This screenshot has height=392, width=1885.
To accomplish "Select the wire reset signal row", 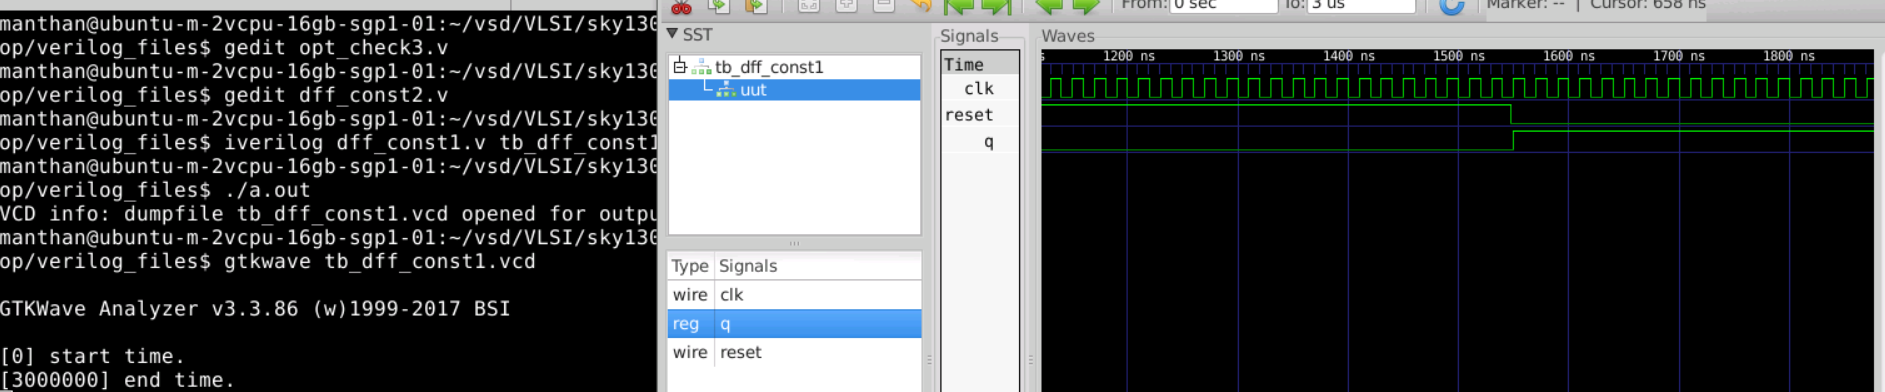I will pos(794,352).
